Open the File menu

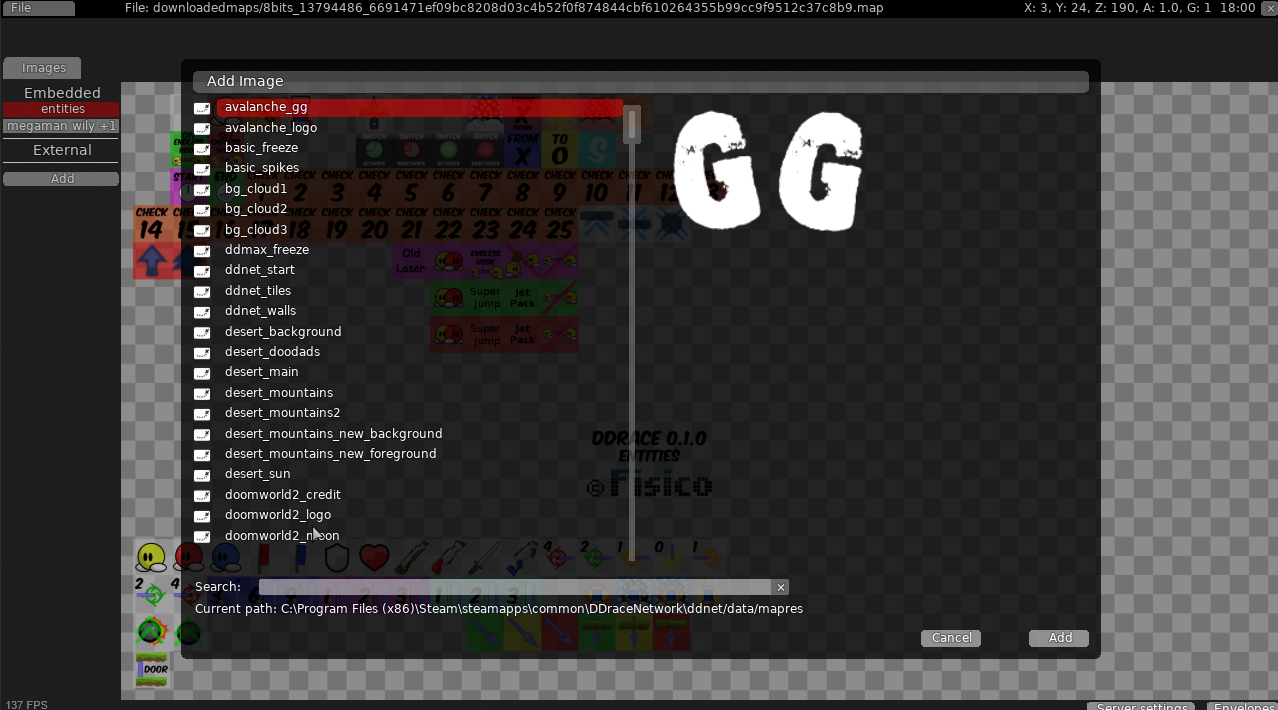38,8
